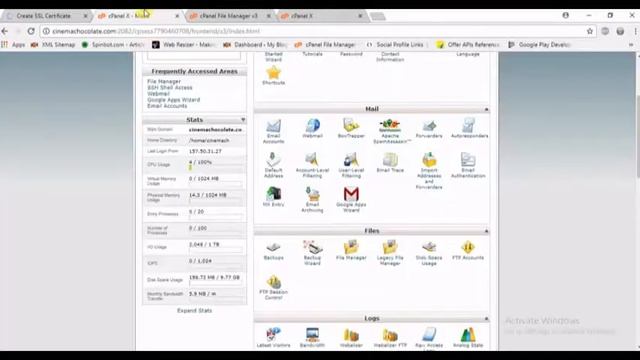The height and width of the screenshot is (360, 640).
Task: Open the Apps bookmarks shortcut
Action: 13,44
